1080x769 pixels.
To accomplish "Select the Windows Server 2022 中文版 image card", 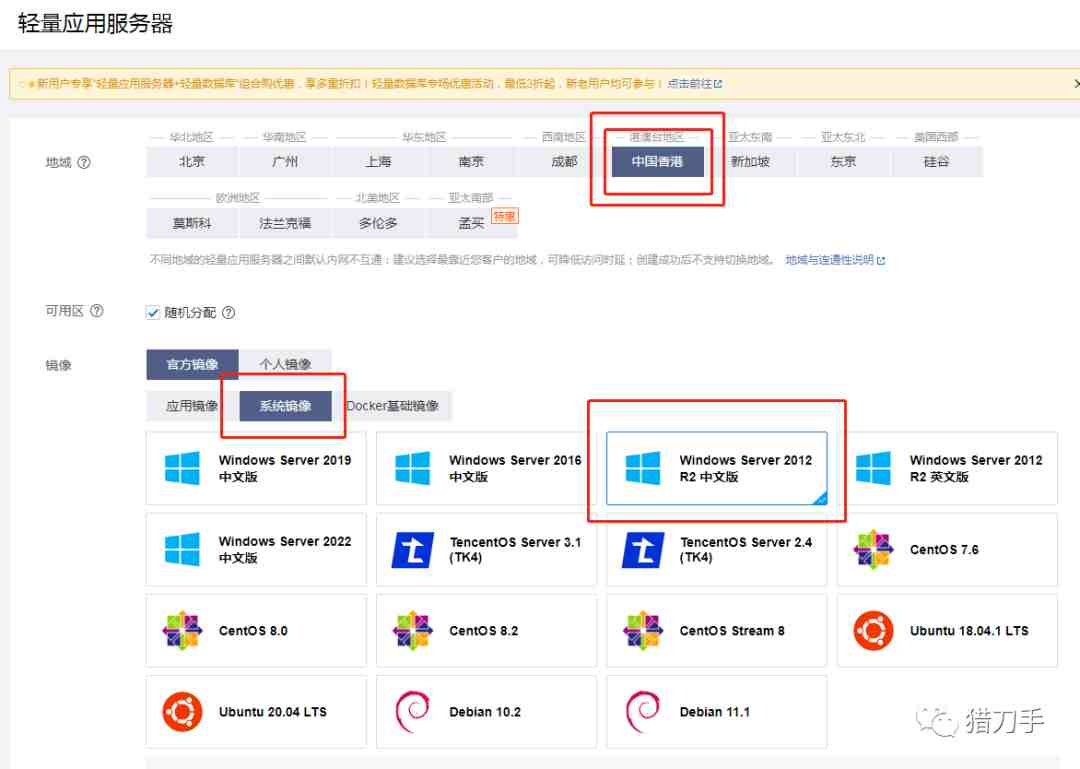I will click(x=256, y=549).
